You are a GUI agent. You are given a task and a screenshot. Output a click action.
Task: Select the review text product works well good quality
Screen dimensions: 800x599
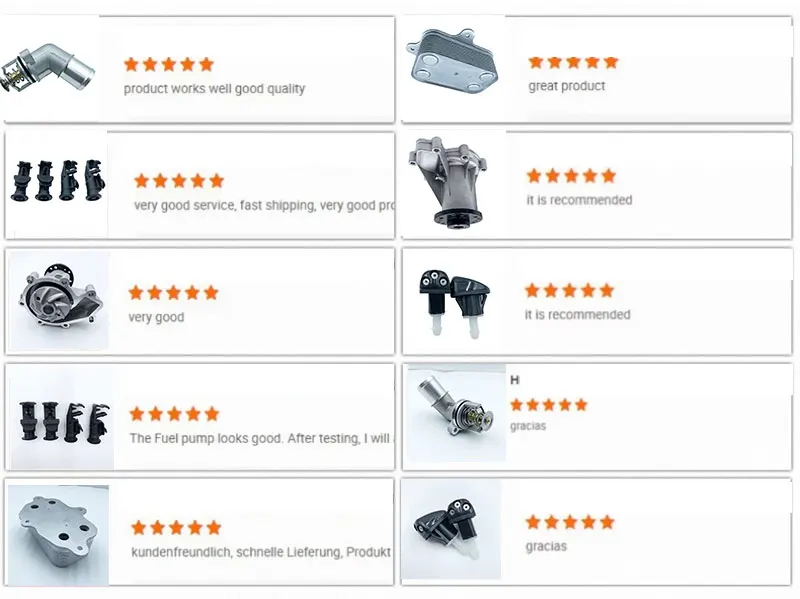click(x=214, y=89)
